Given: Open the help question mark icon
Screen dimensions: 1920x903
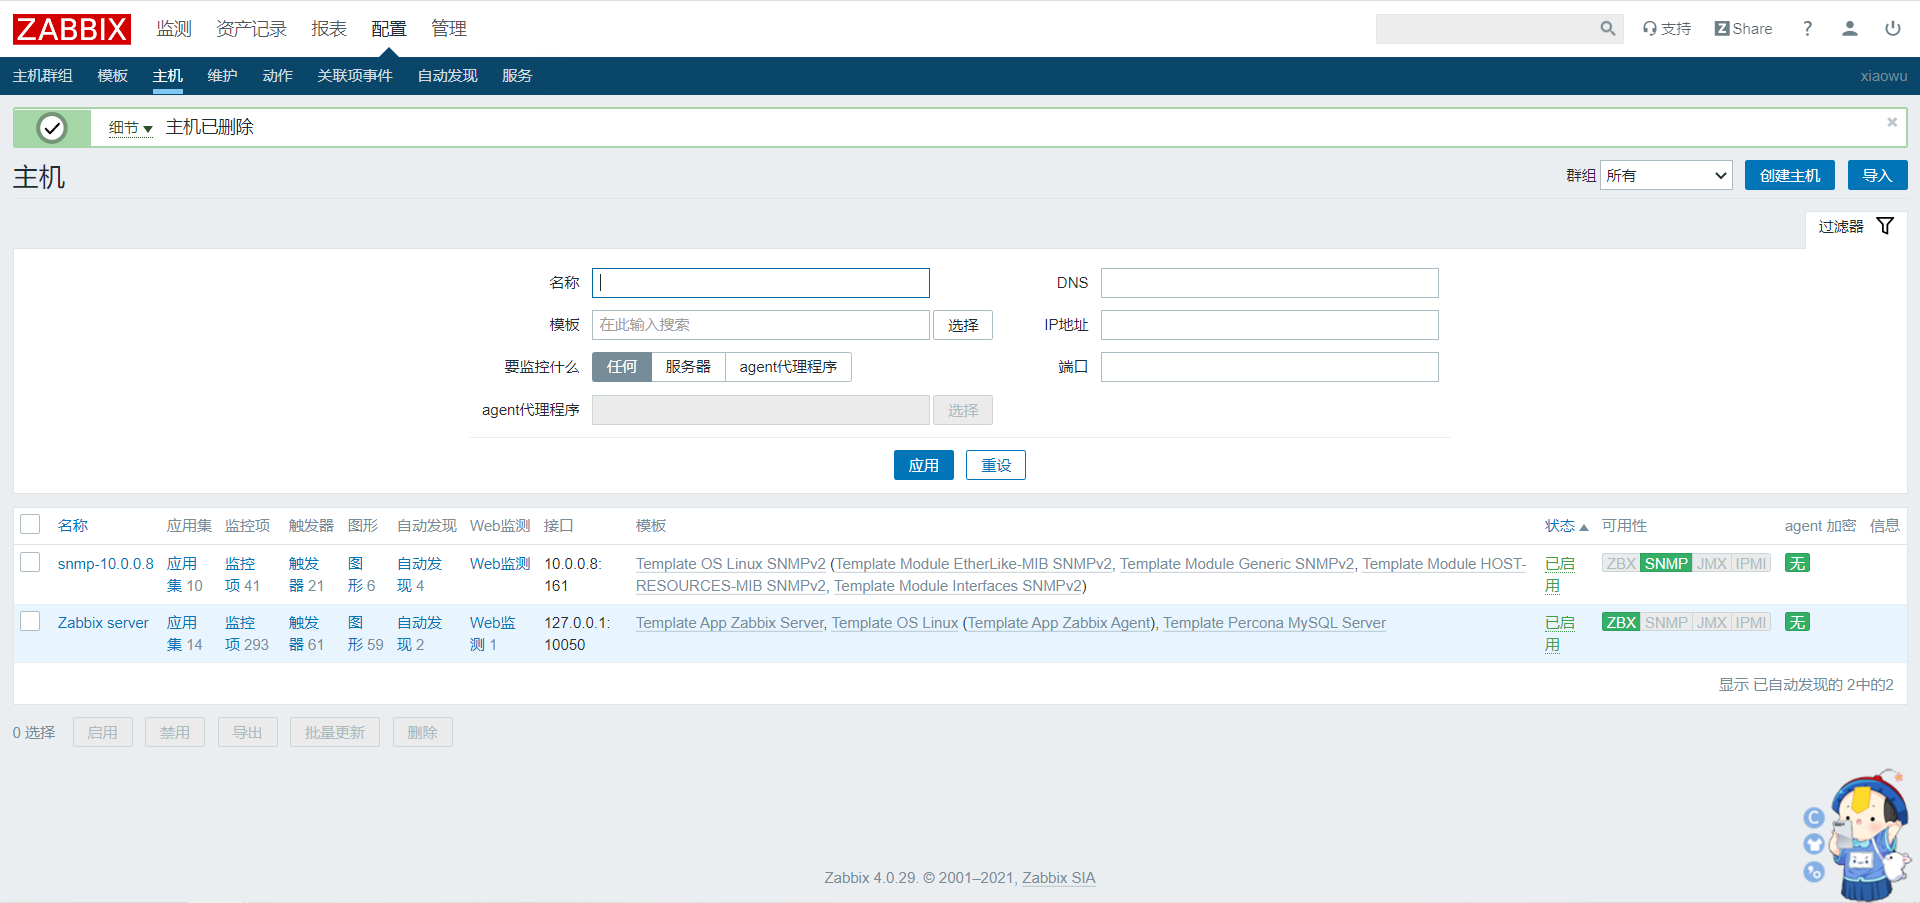Looking at the screenshot, I should tap(1807, 29).
